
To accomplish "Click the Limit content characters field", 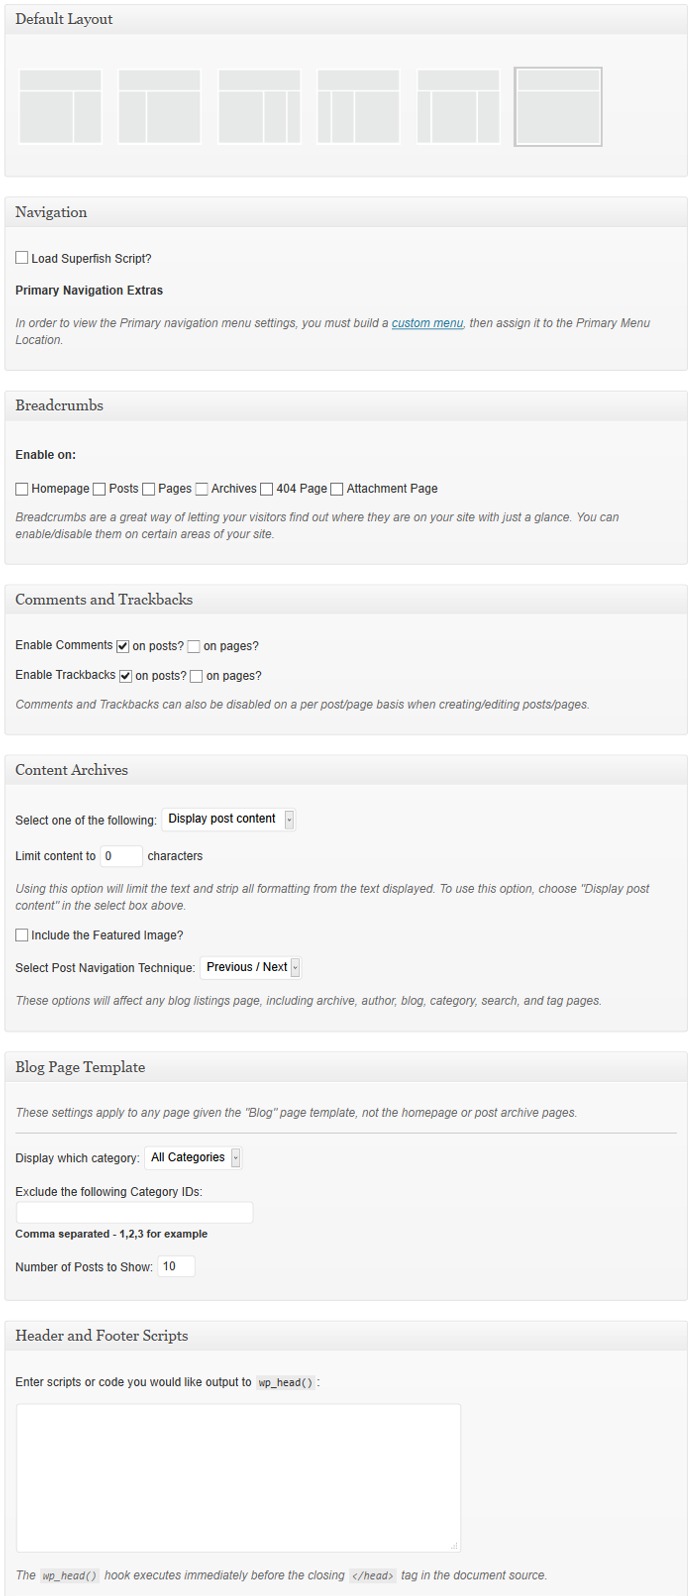I will click(122, 856).
